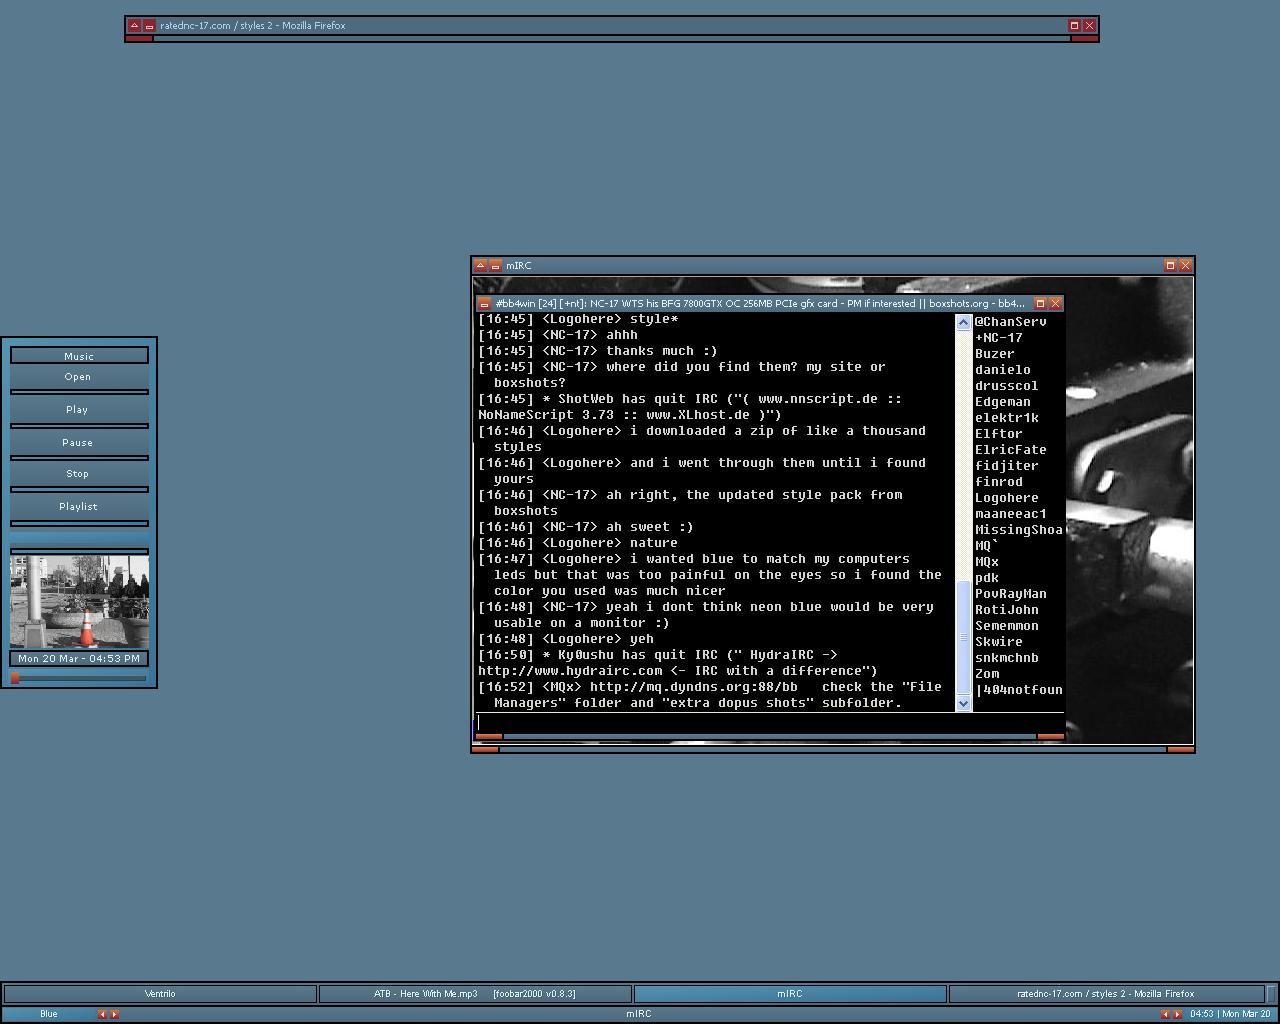This screenshot has width=1280, height=1024.
Task: Roll up the mIRC window using shade arrow icon
Action: coord(480,266)
